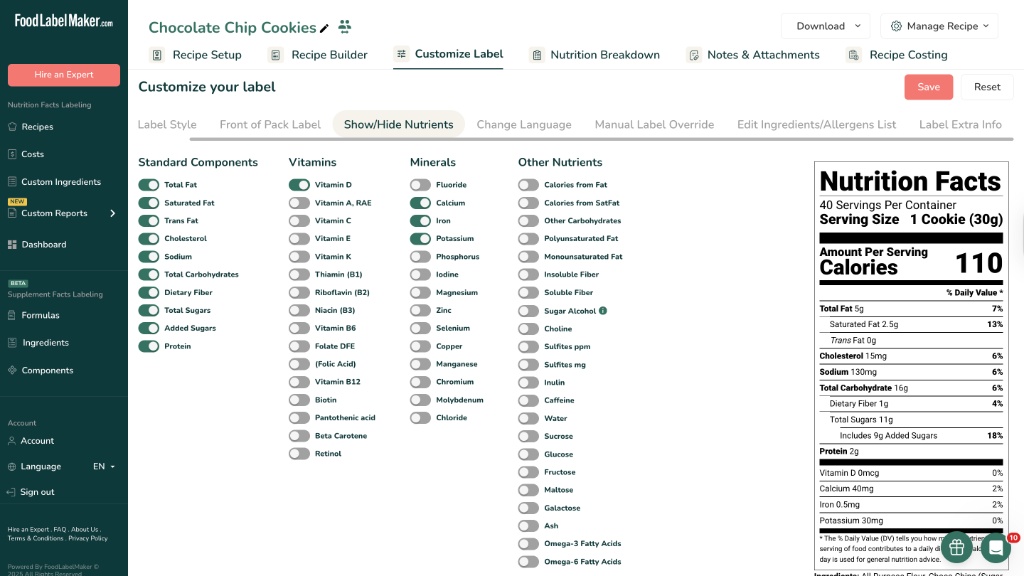Click the Hire an Expert button
1024x576 pixels.
pyautogui.click(x=64, y=75)
